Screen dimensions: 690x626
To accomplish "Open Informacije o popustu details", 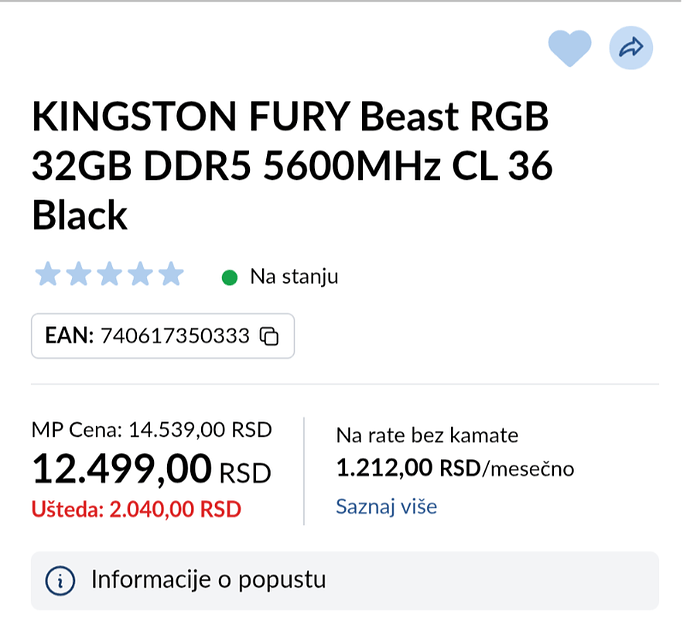I will tap(208, 580).
